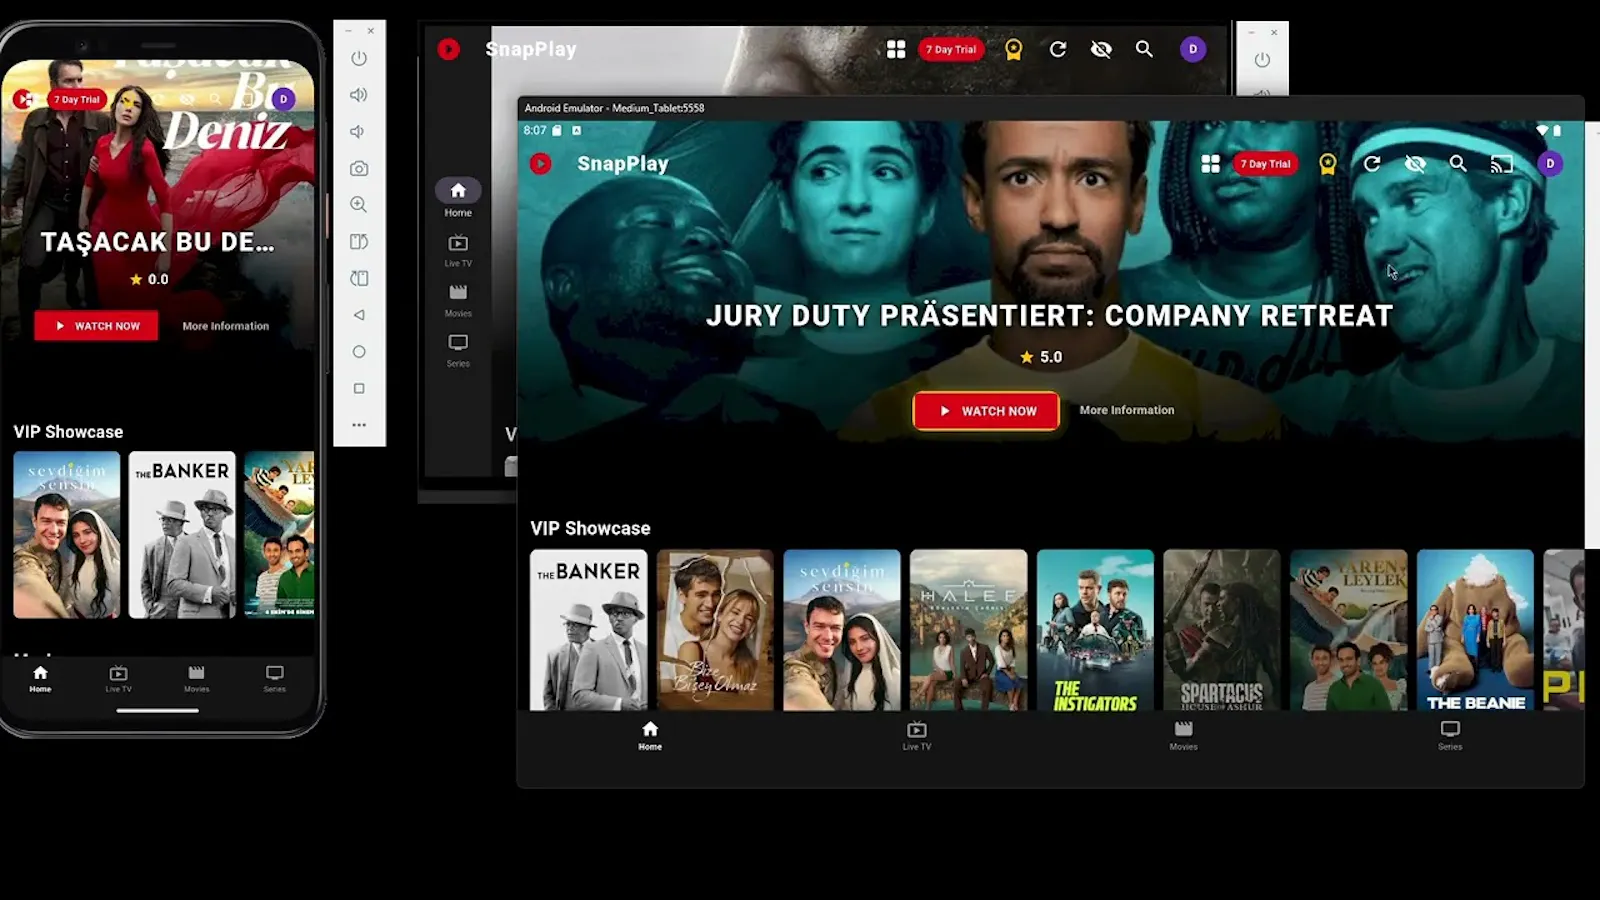1600x900 pixels.
Task: Click 7 Day Trial in the back SnapPlay window
Action: (951, 49)
